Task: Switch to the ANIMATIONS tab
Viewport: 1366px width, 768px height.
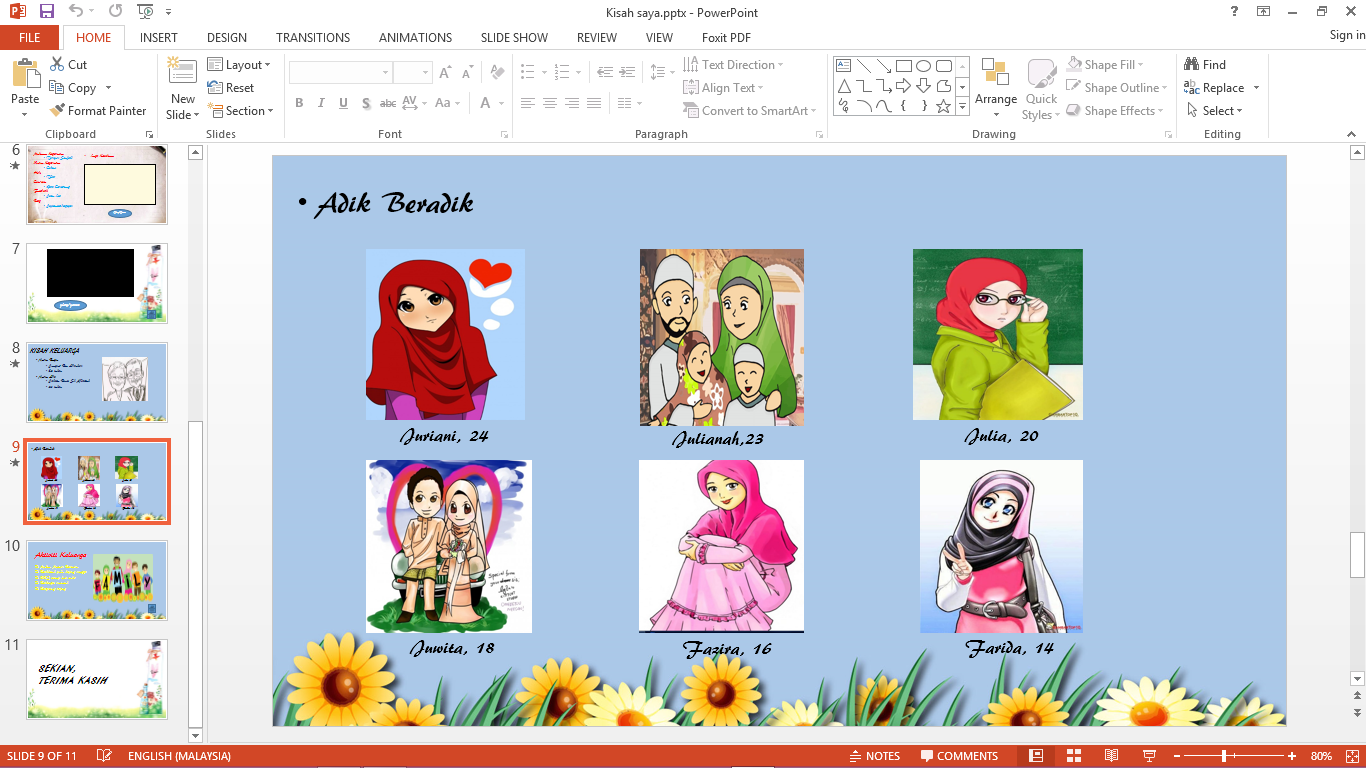Action: 416,38
